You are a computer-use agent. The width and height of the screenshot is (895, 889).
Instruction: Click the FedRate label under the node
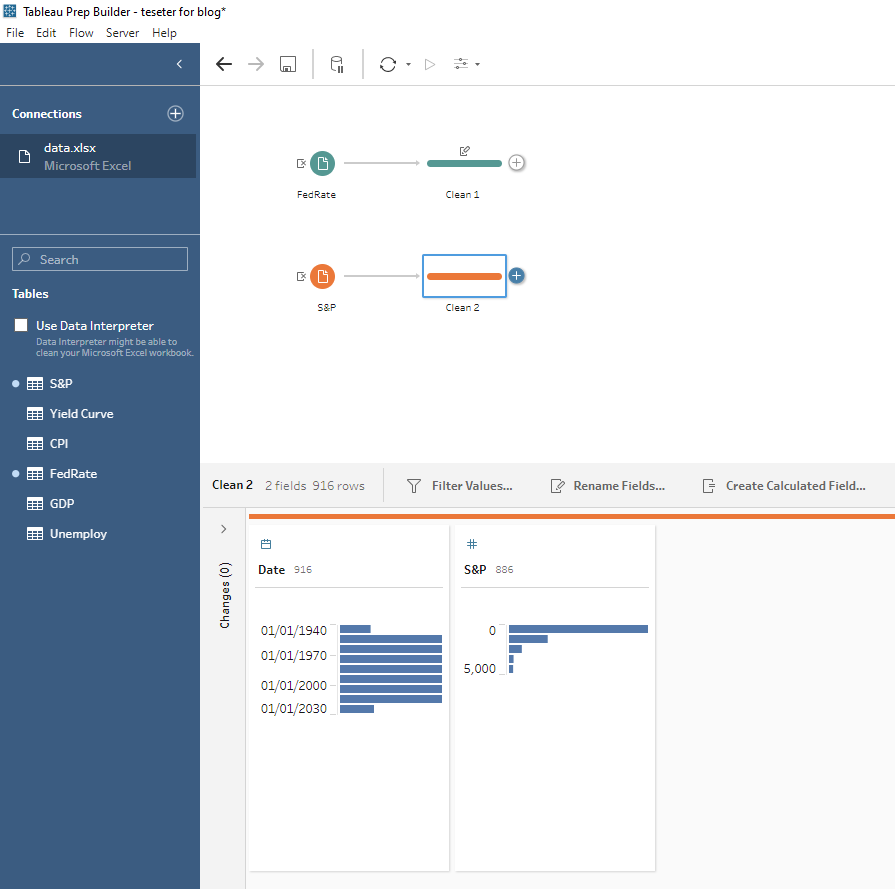pos(316,195)
